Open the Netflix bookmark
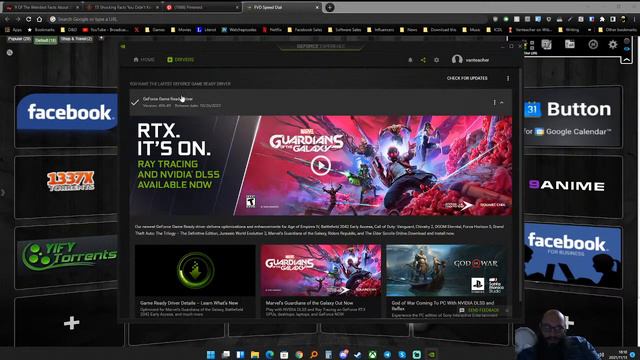The height and width of the screenshot is (360, 640). [272, 30]
